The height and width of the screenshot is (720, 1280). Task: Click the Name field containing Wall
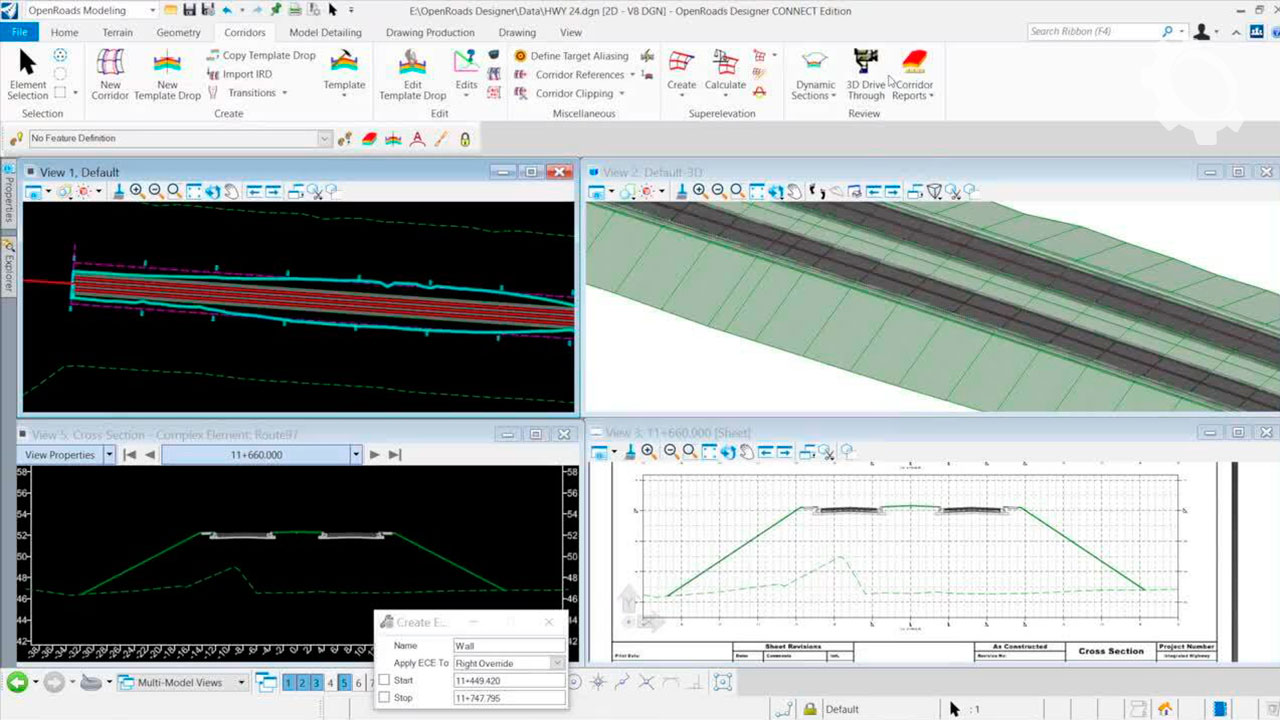coord(508,646)
